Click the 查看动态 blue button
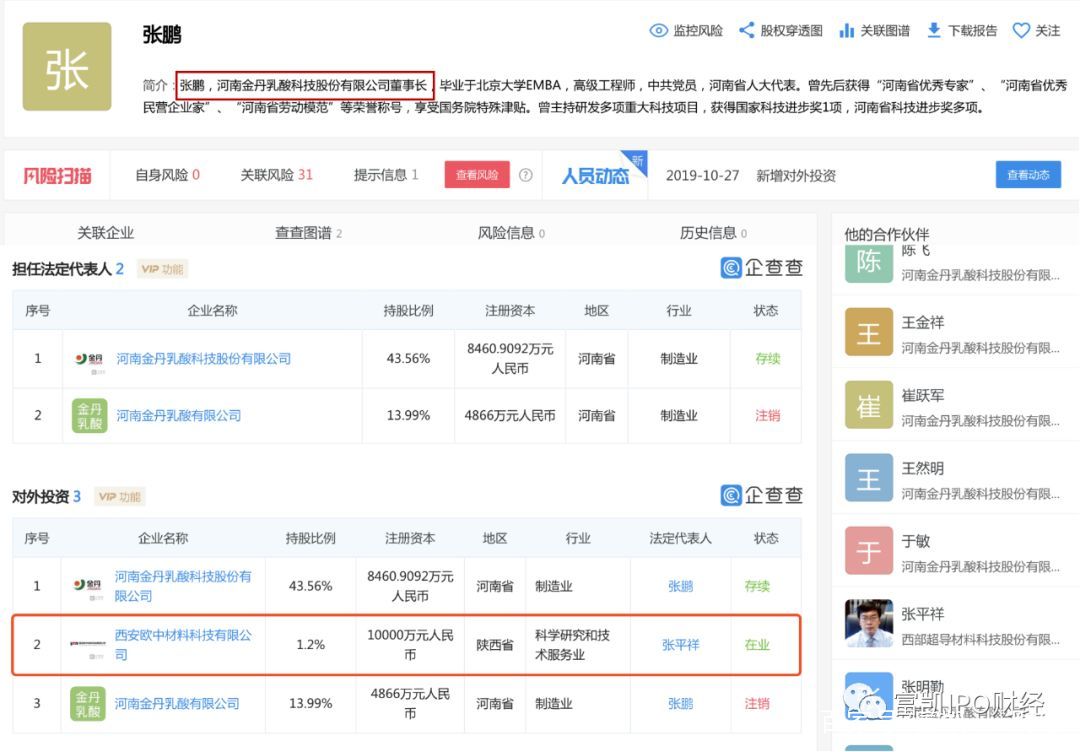 click(1028, 175)
